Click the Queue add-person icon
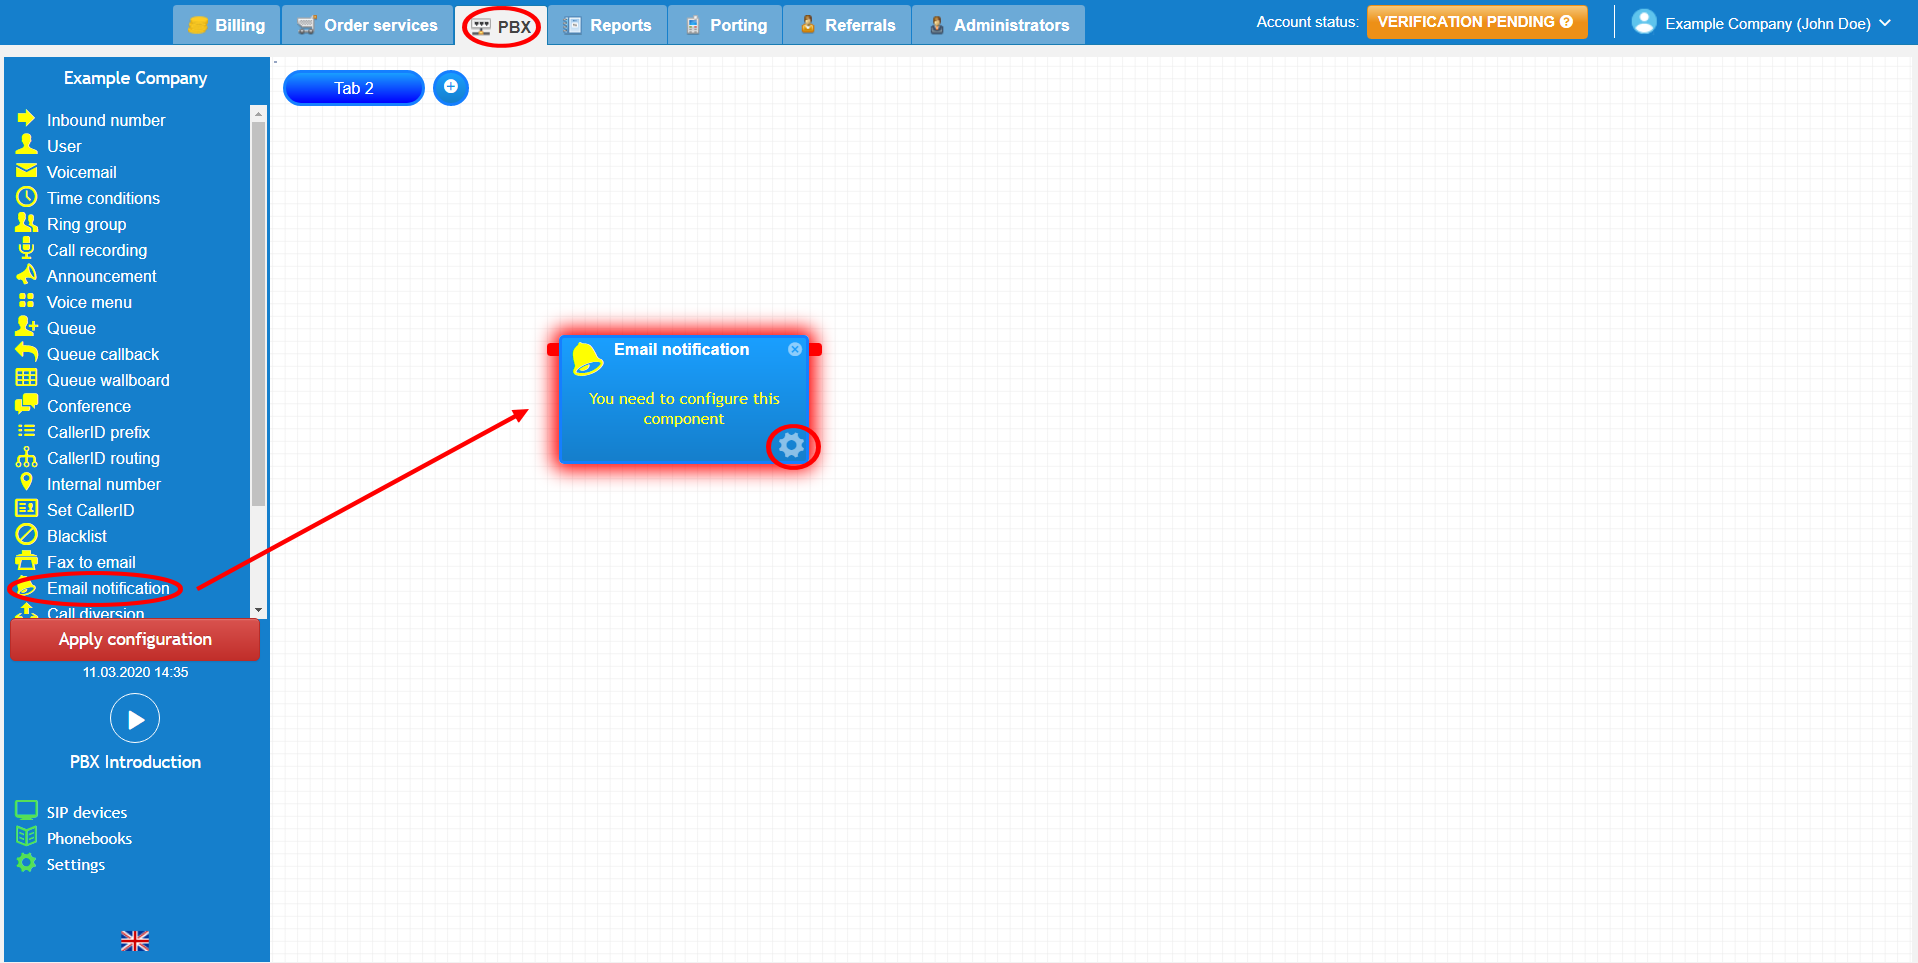The width and height of the screenshot is (1918, 963). 26,327
